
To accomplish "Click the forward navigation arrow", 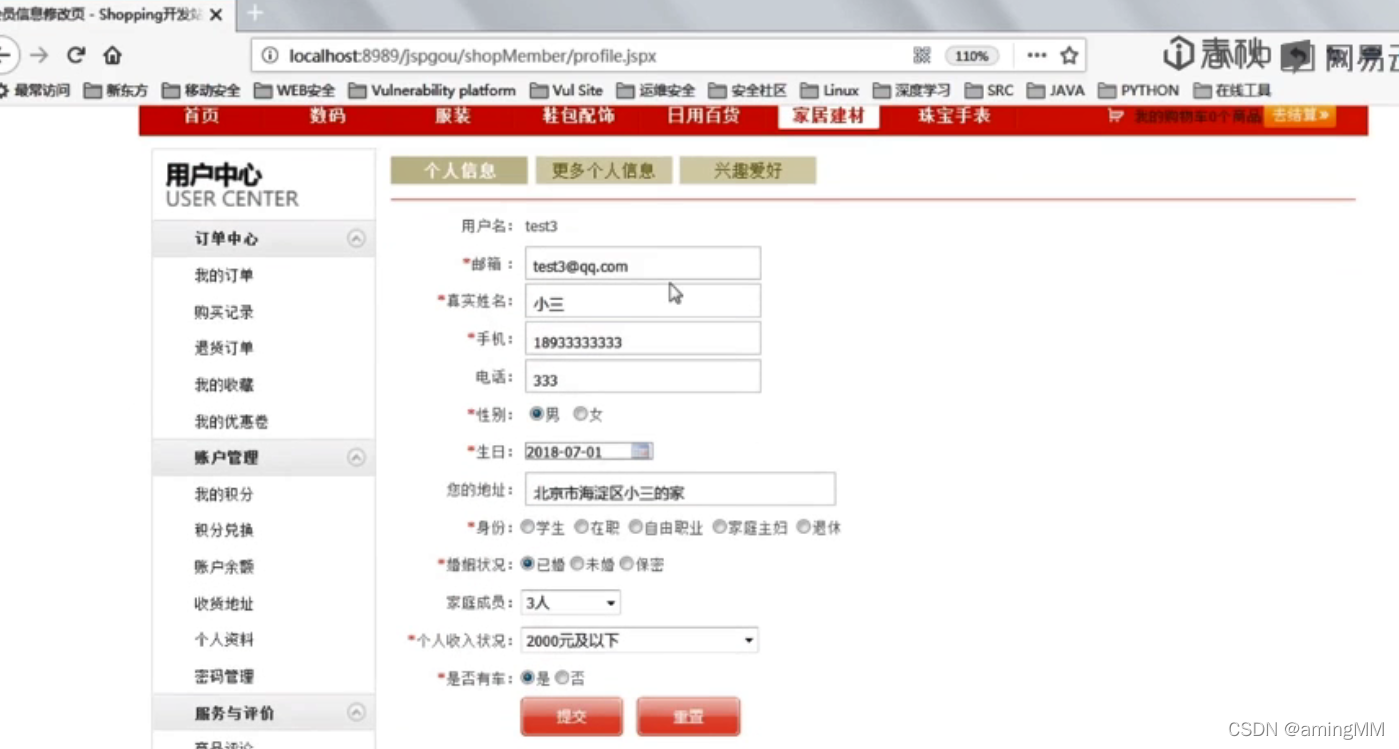I will (x=39, y=55).
